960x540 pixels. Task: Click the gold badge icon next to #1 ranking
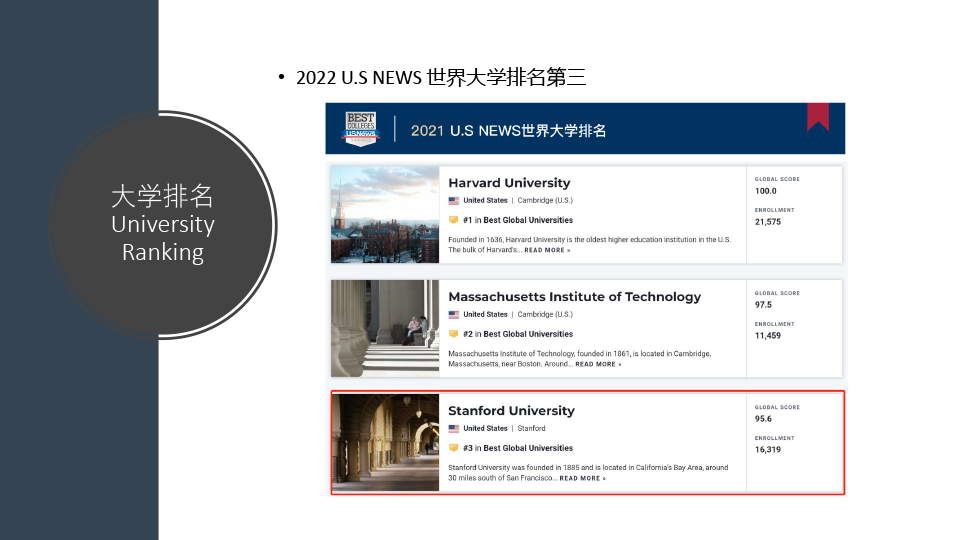click(454, 220)
